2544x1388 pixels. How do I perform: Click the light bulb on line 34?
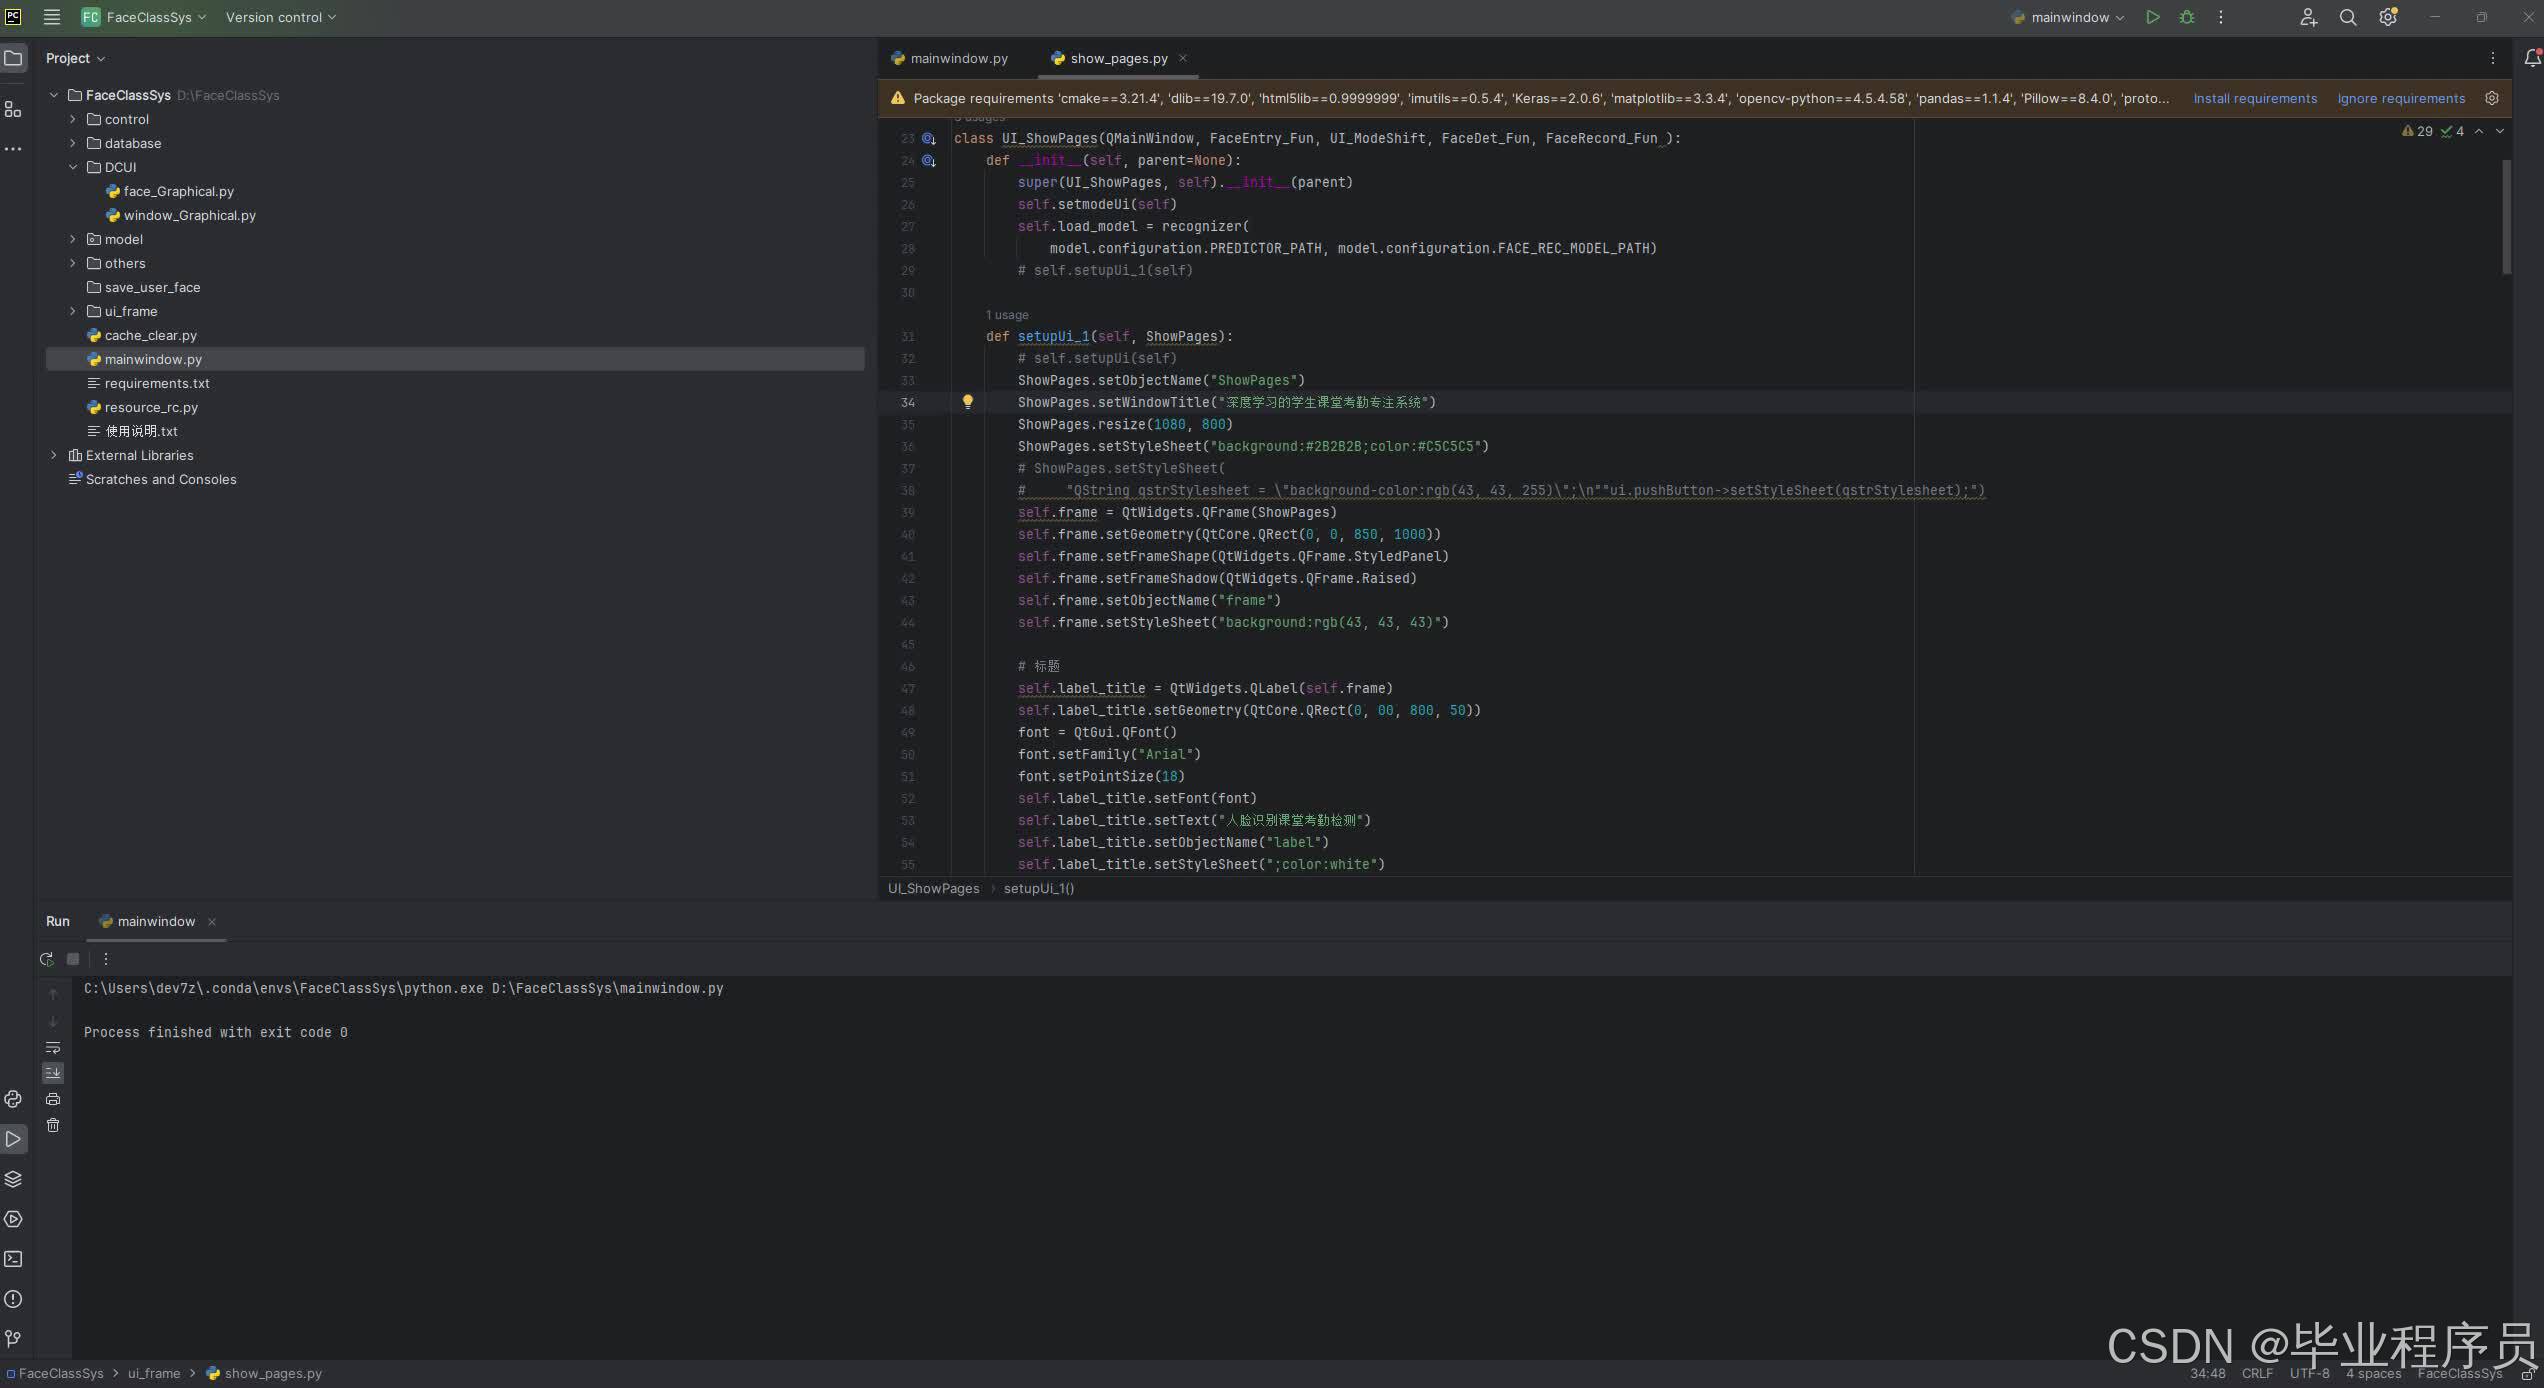click(967, 402)
